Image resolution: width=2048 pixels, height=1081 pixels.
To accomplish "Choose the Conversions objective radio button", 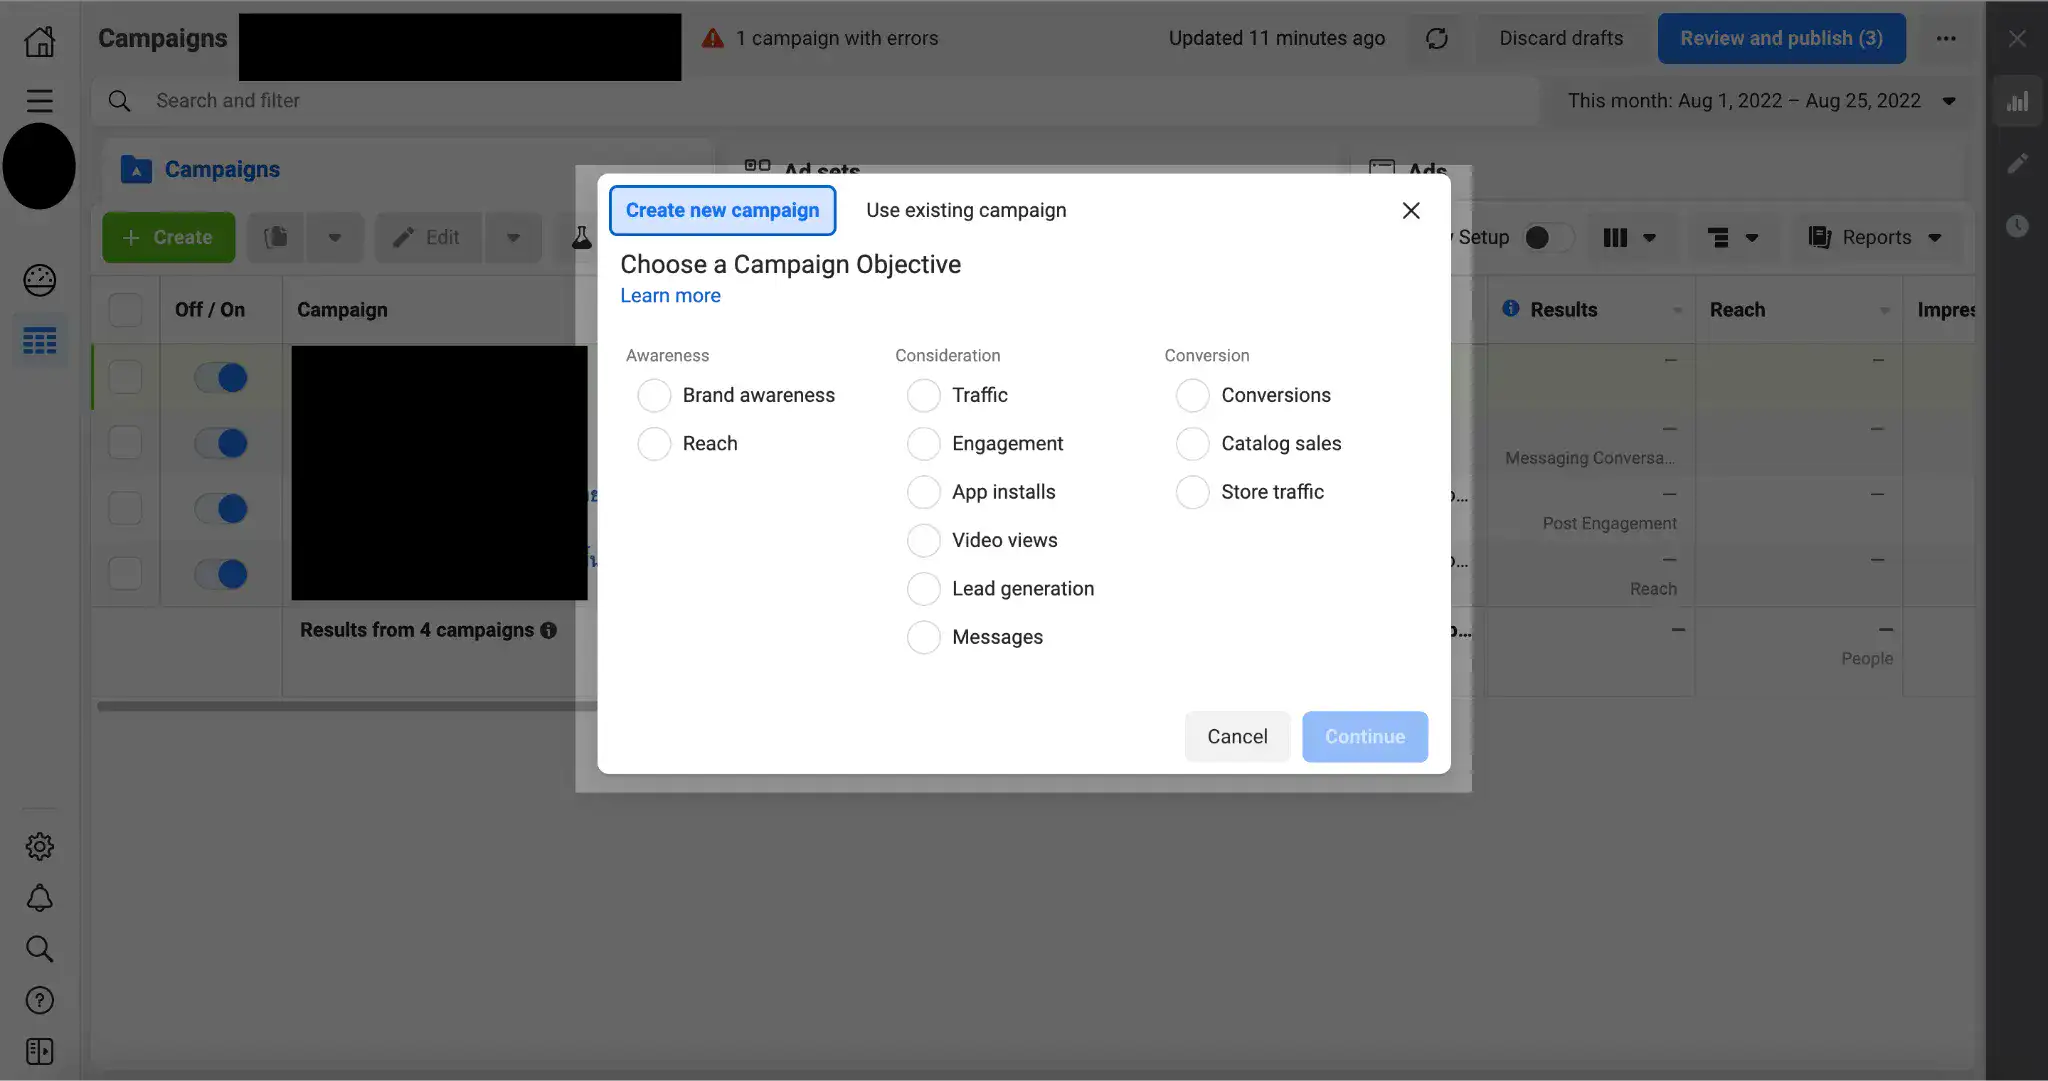I will tap(1192, 395).
